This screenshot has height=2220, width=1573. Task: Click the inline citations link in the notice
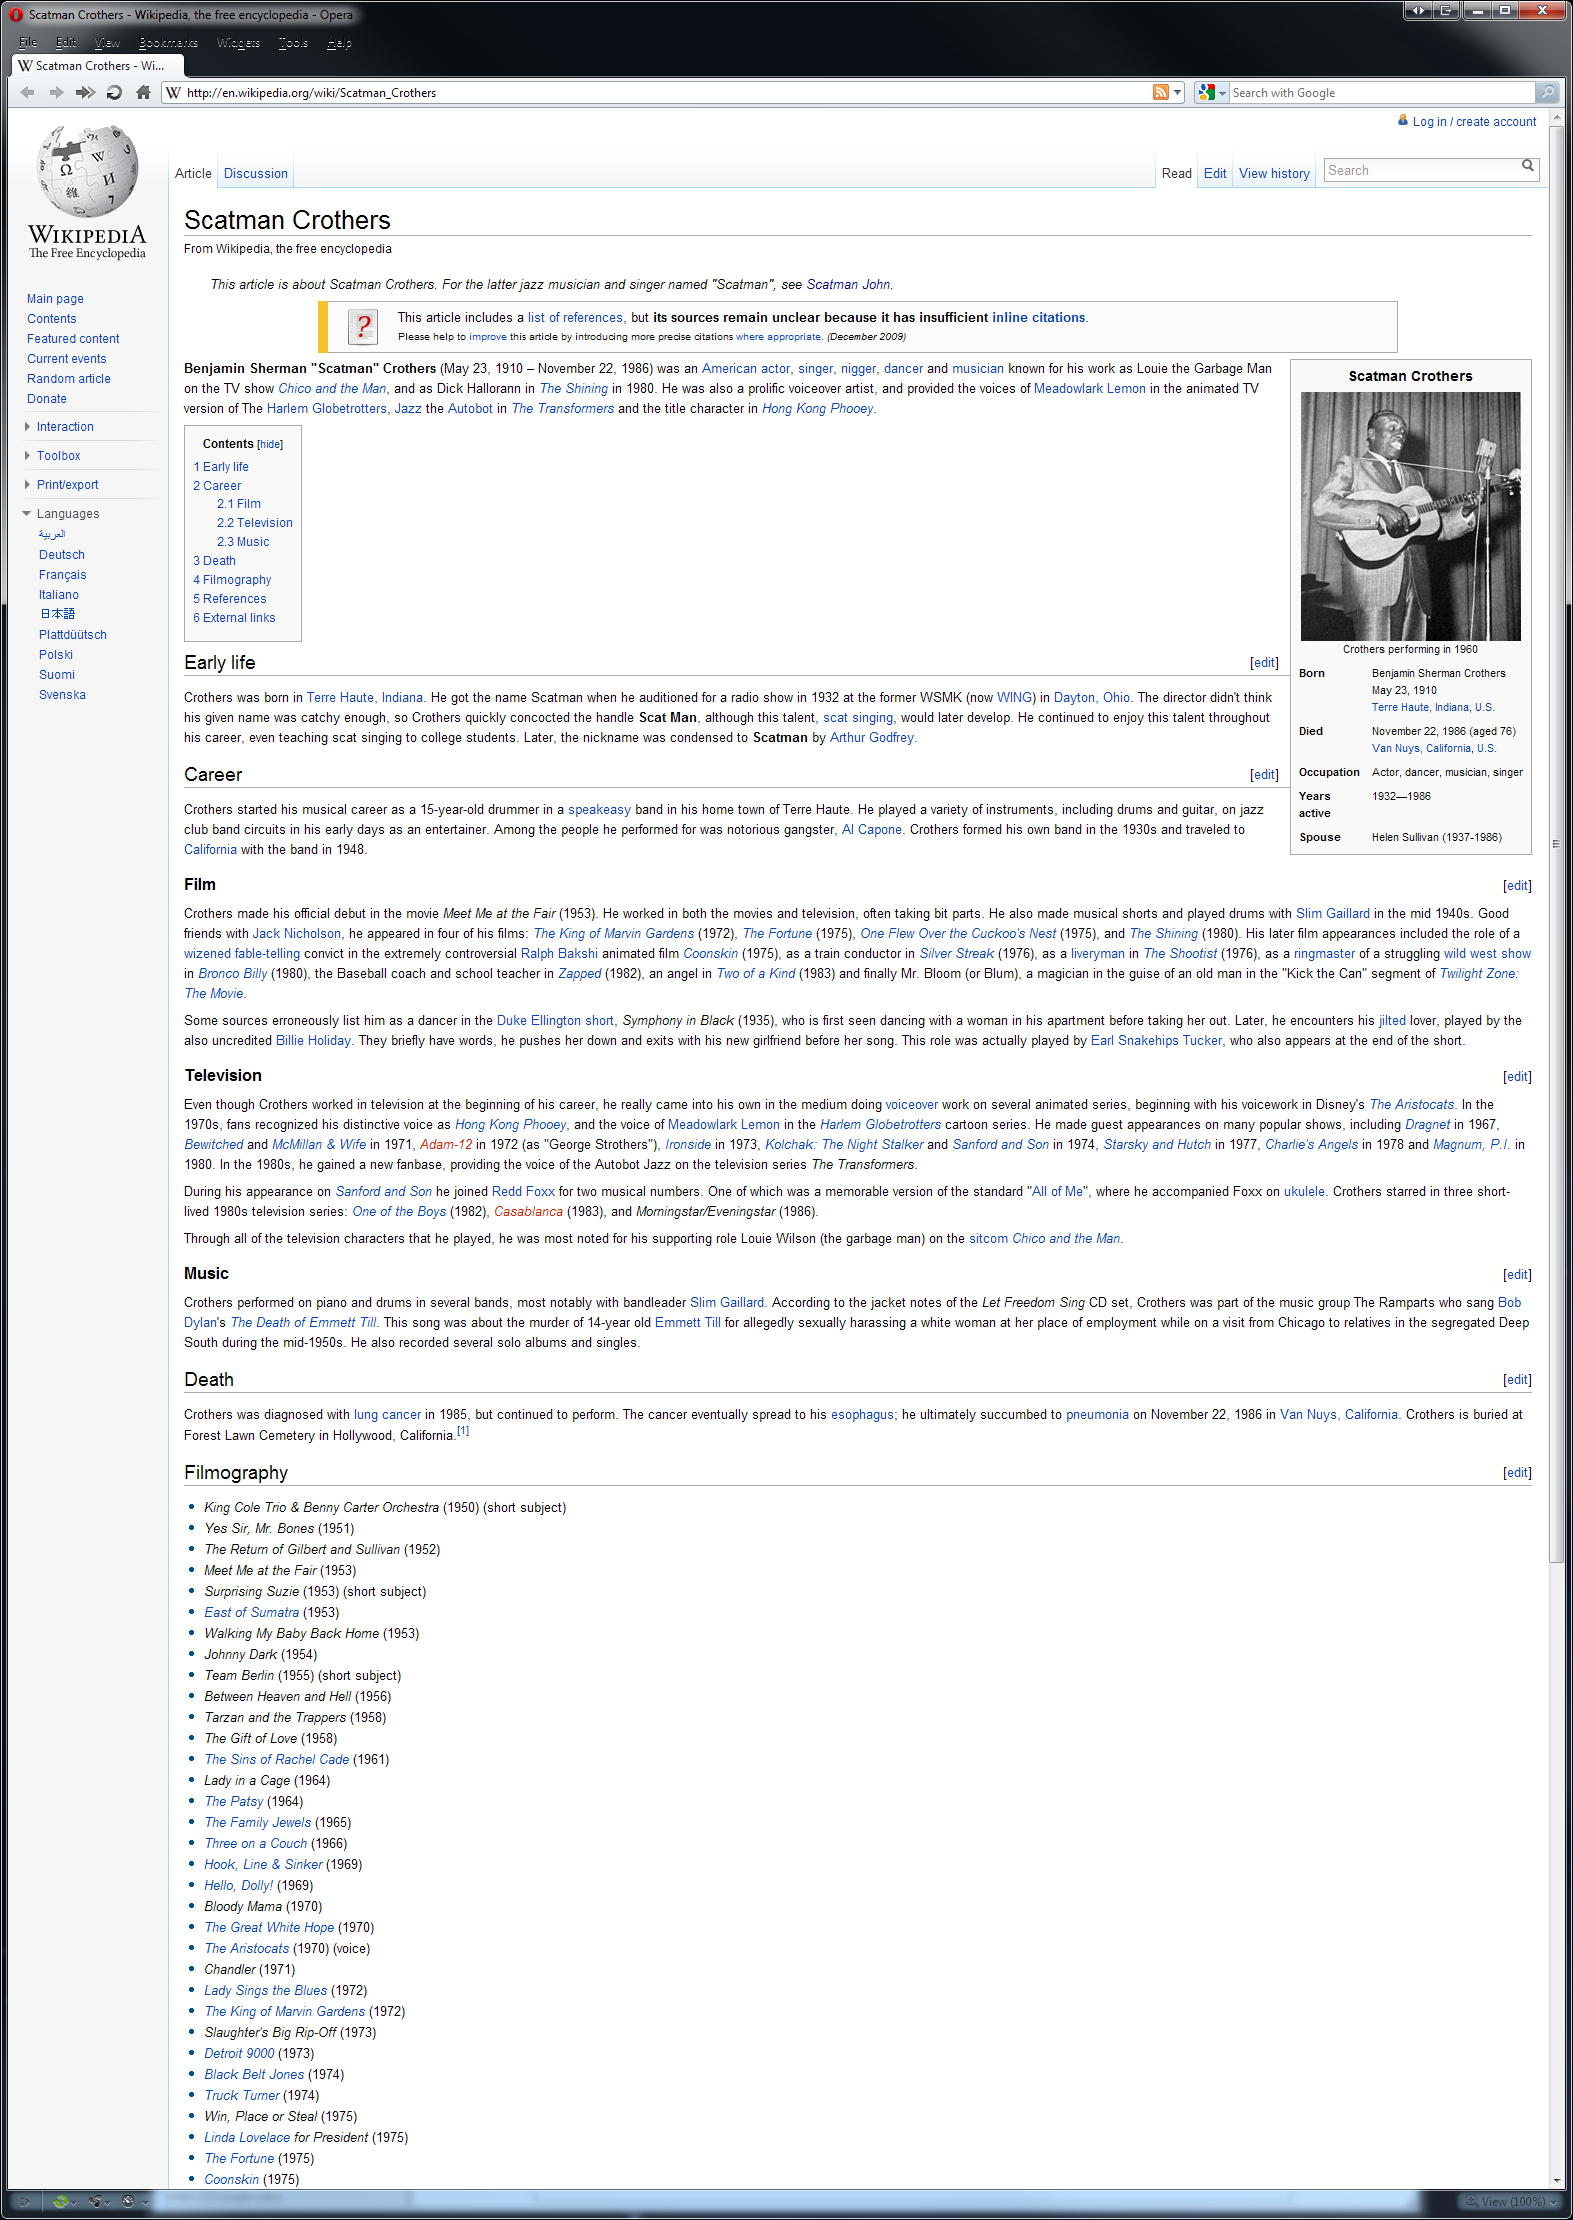pyautogui.click(x=1038, y=318)
